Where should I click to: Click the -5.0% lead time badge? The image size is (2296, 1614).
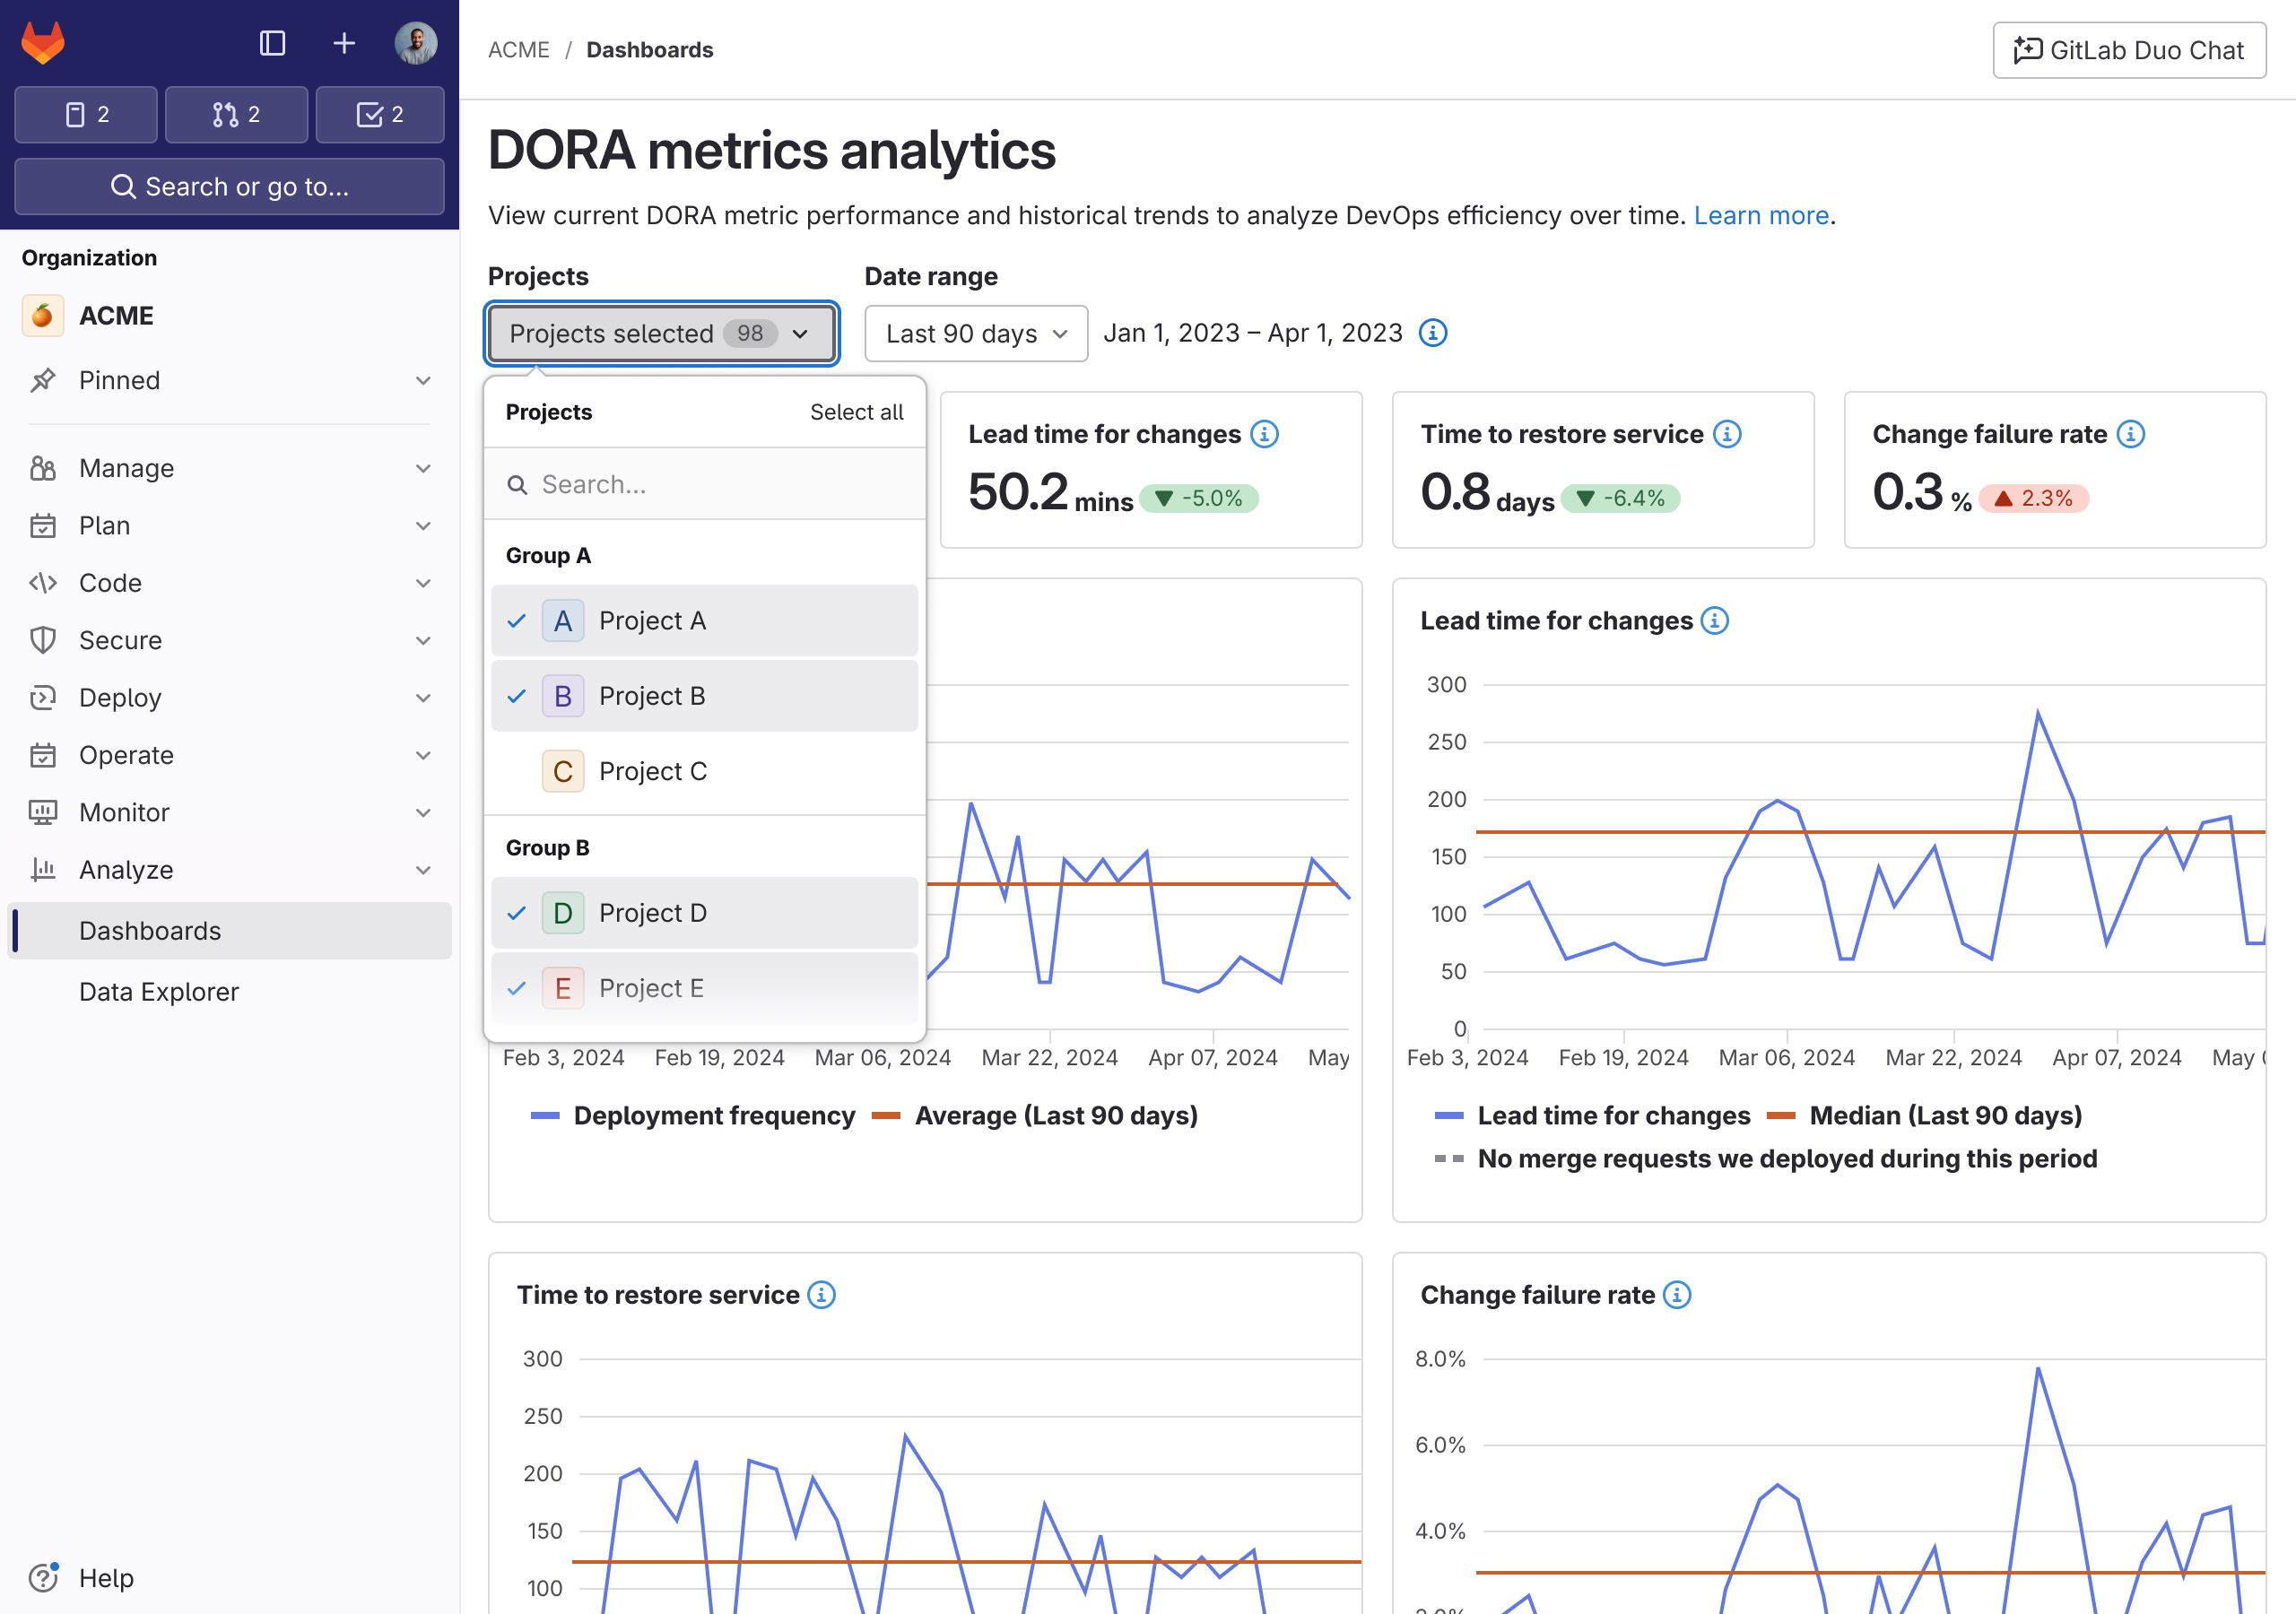click(1198, 498)
